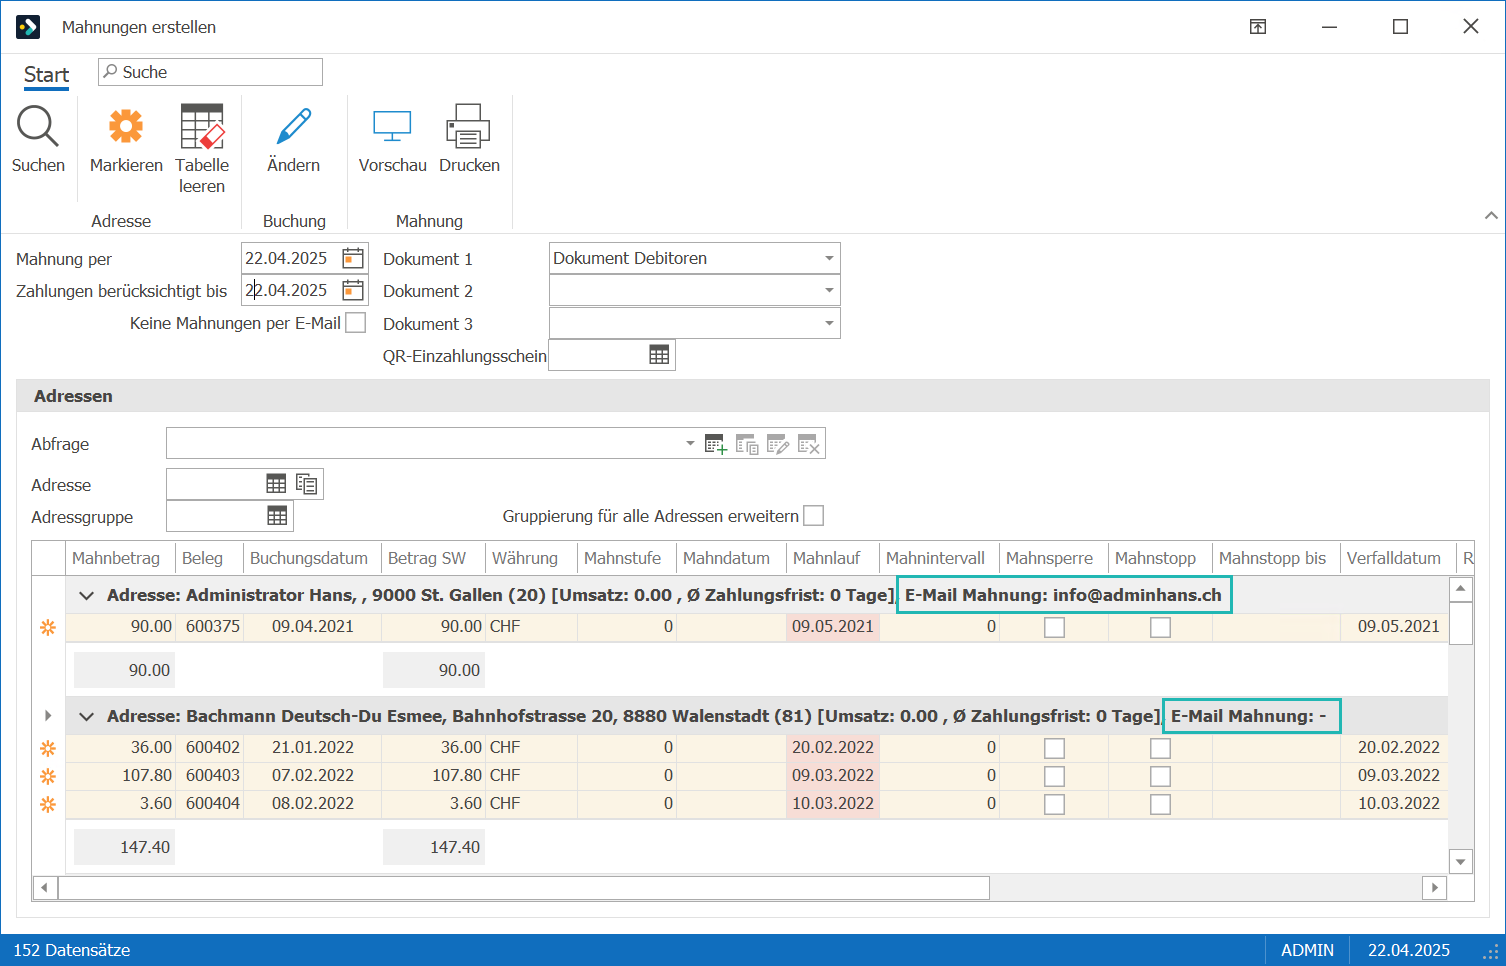Toggle Mahnsperre checkbox for Beleg 600402
This screenshot has width=1506, height=966.
pos(1054,748)
